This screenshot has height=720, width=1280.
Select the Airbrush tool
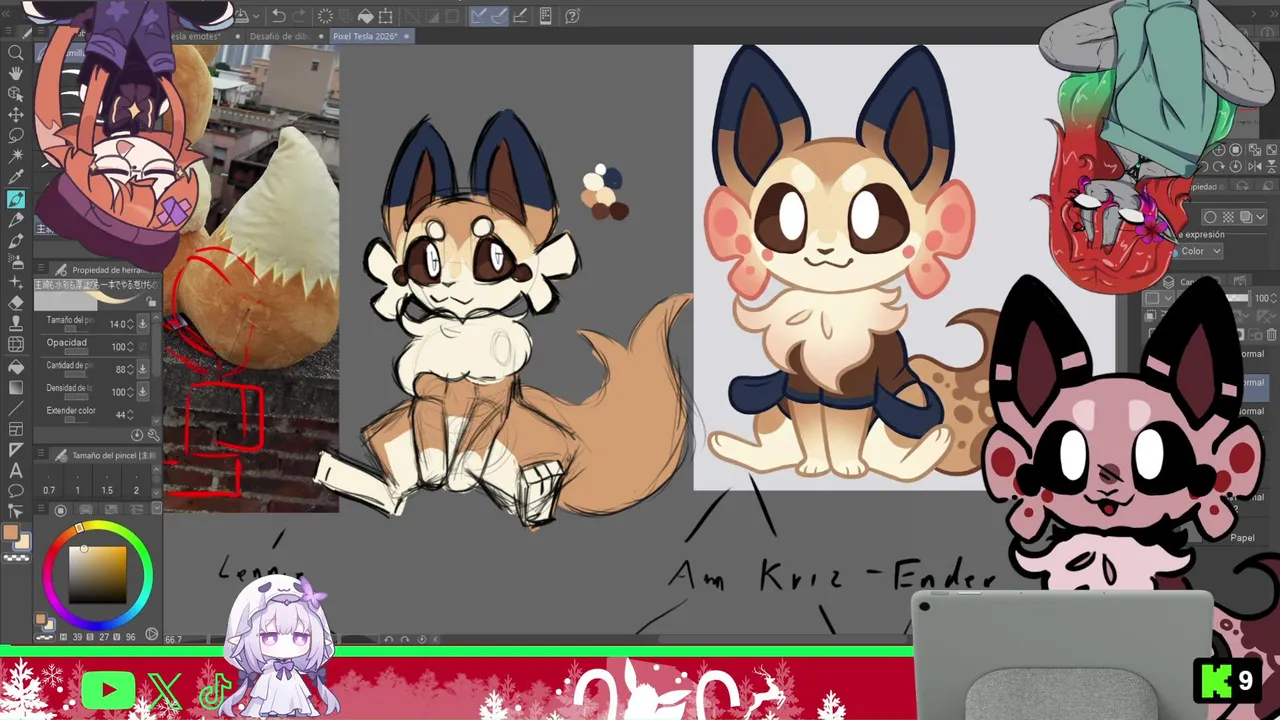(x=16, y=261)
